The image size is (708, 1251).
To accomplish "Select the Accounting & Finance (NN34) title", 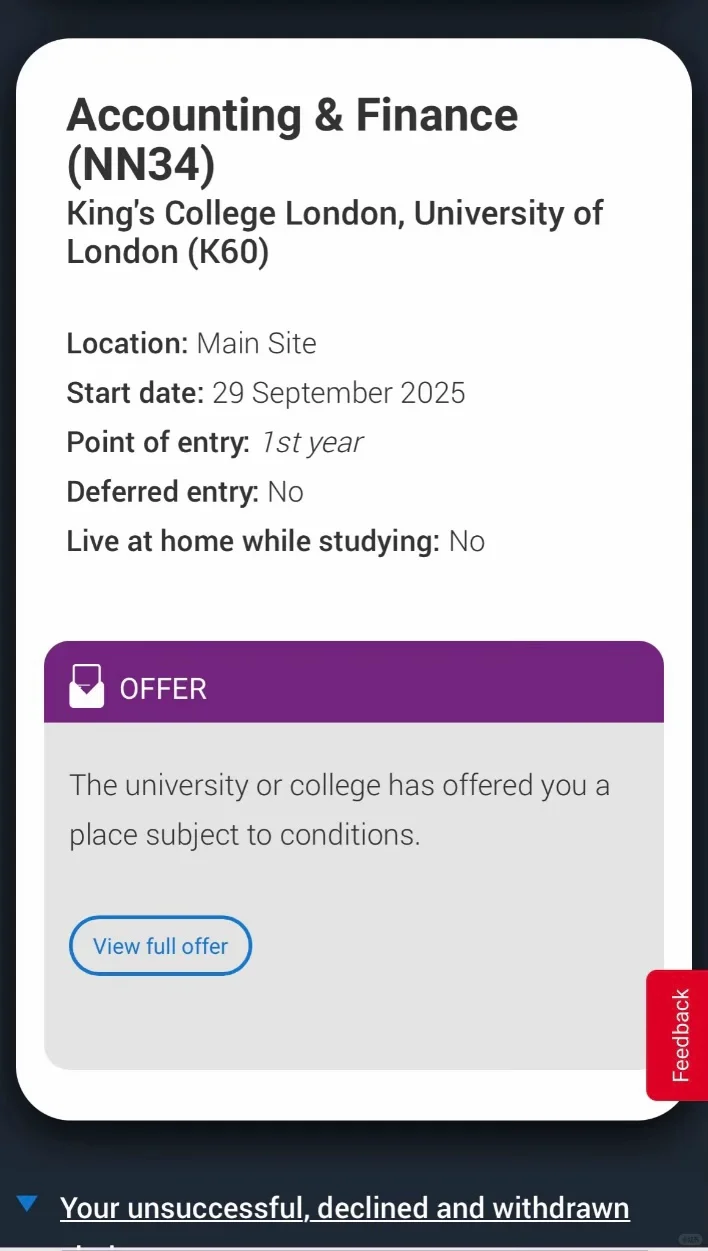I will pos(292,141).
